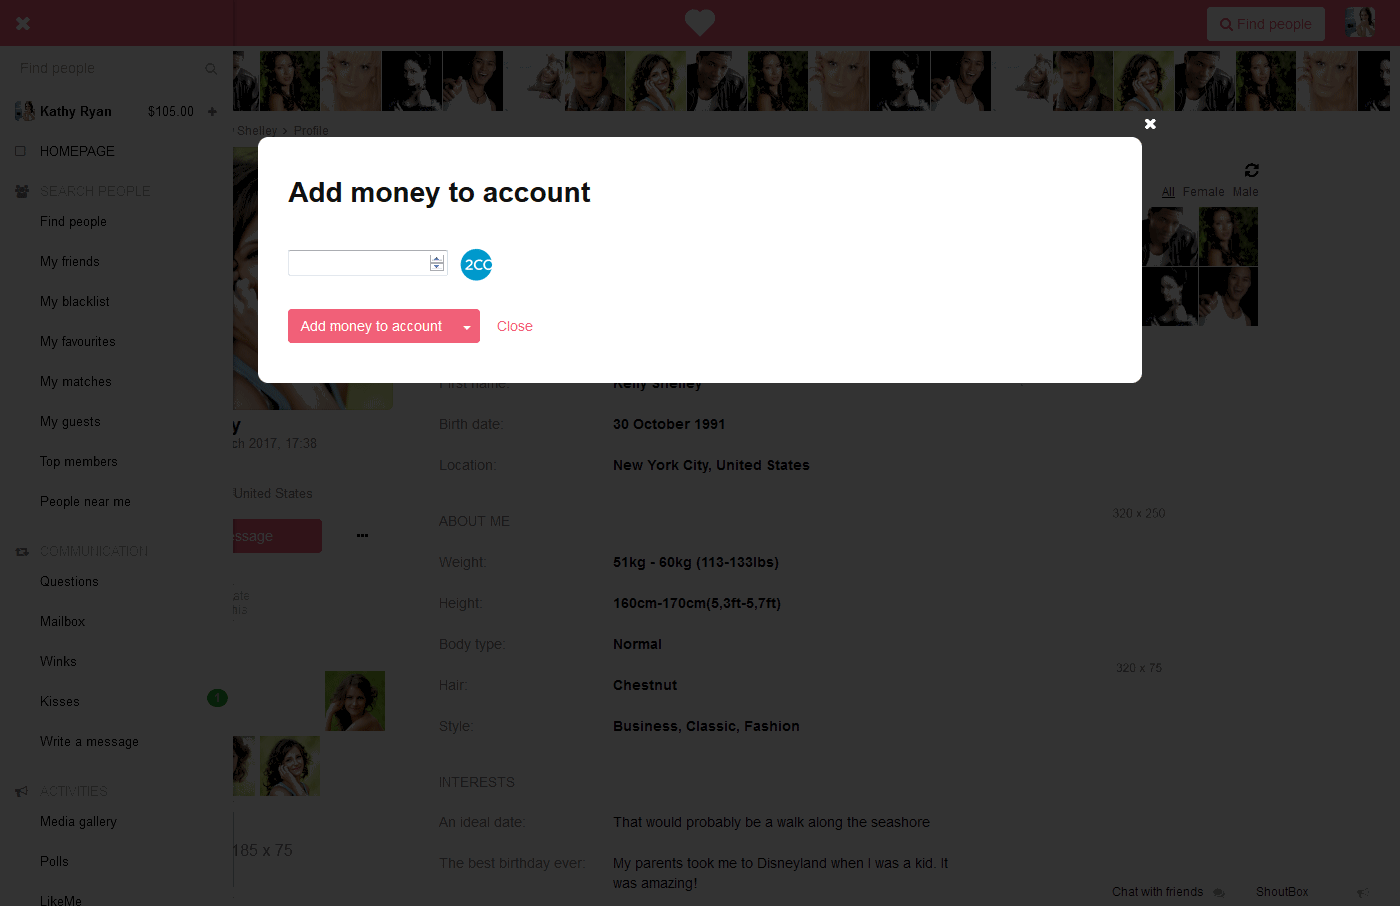Click Add money to account button
Screen dimensions: 1400x906
pyautogui.click(x=371, y=326)
